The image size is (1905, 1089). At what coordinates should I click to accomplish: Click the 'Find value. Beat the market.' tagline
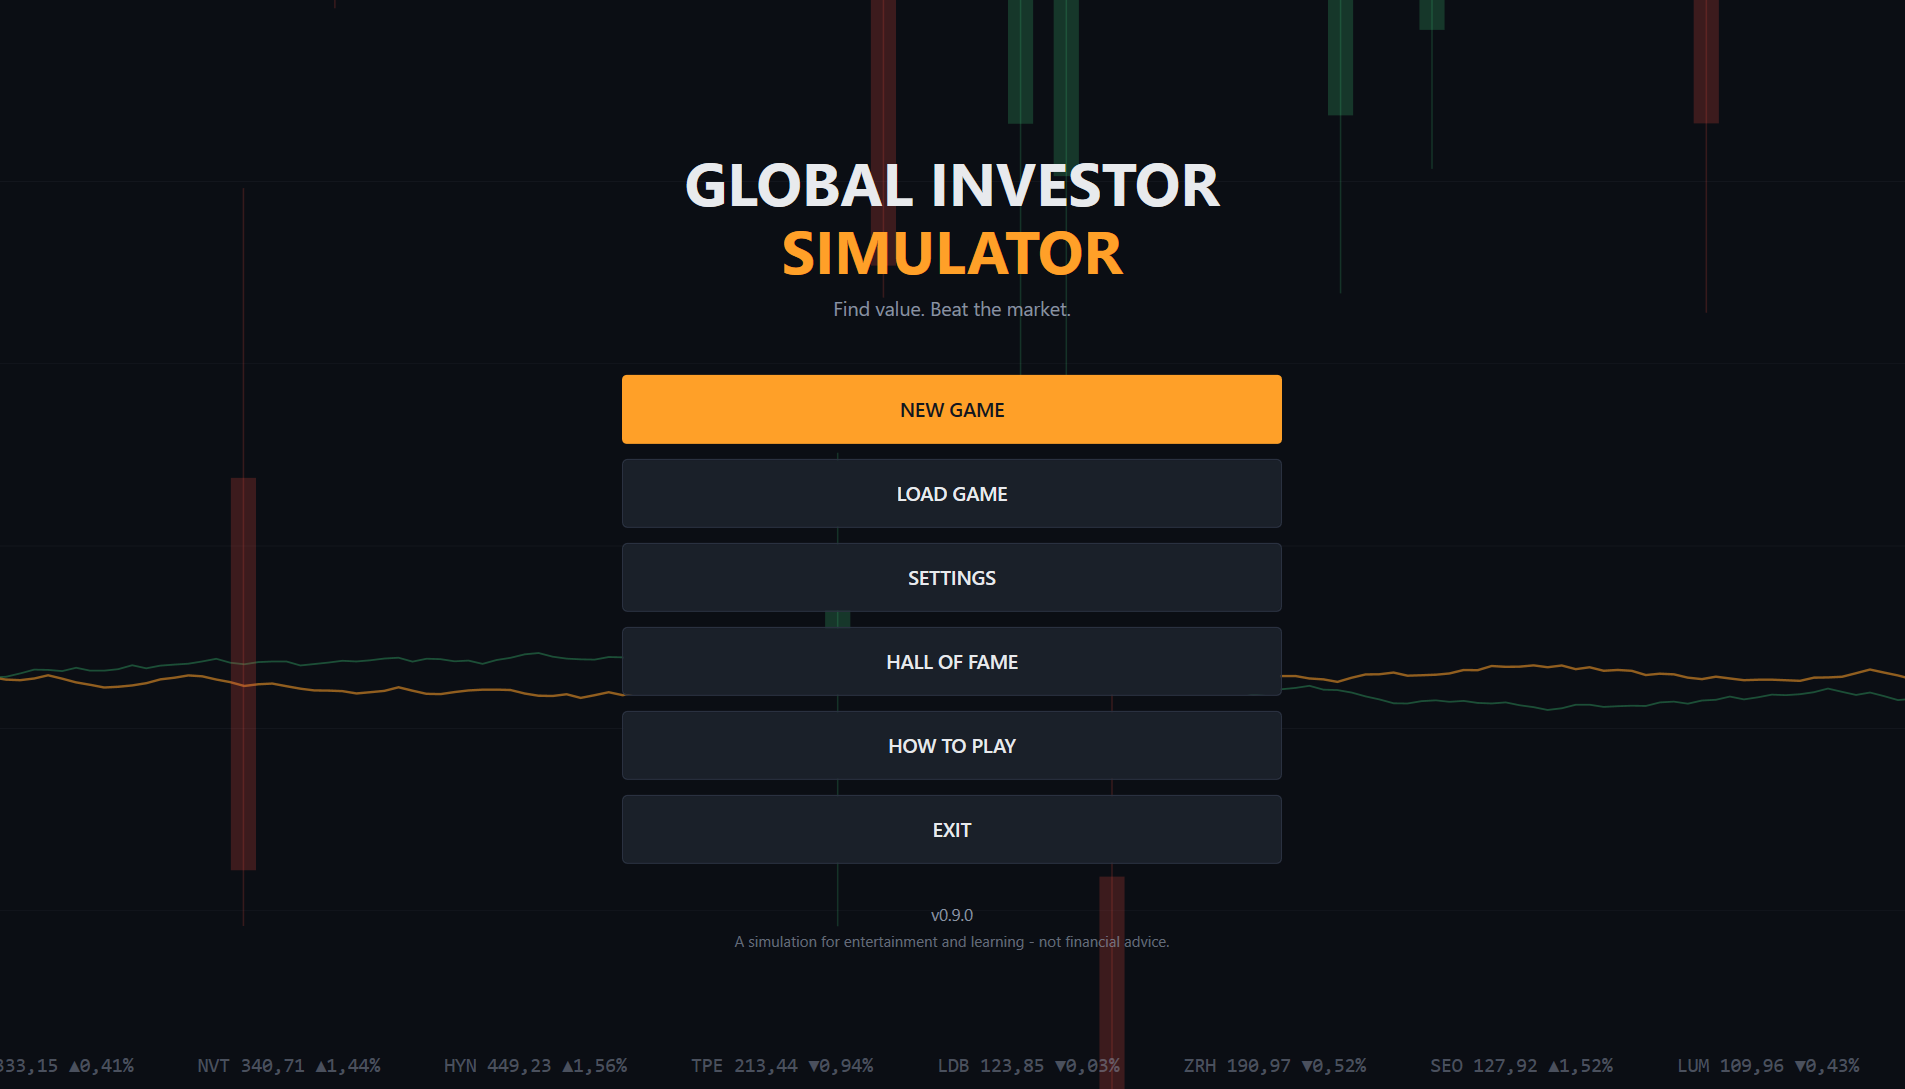[952, 310]
